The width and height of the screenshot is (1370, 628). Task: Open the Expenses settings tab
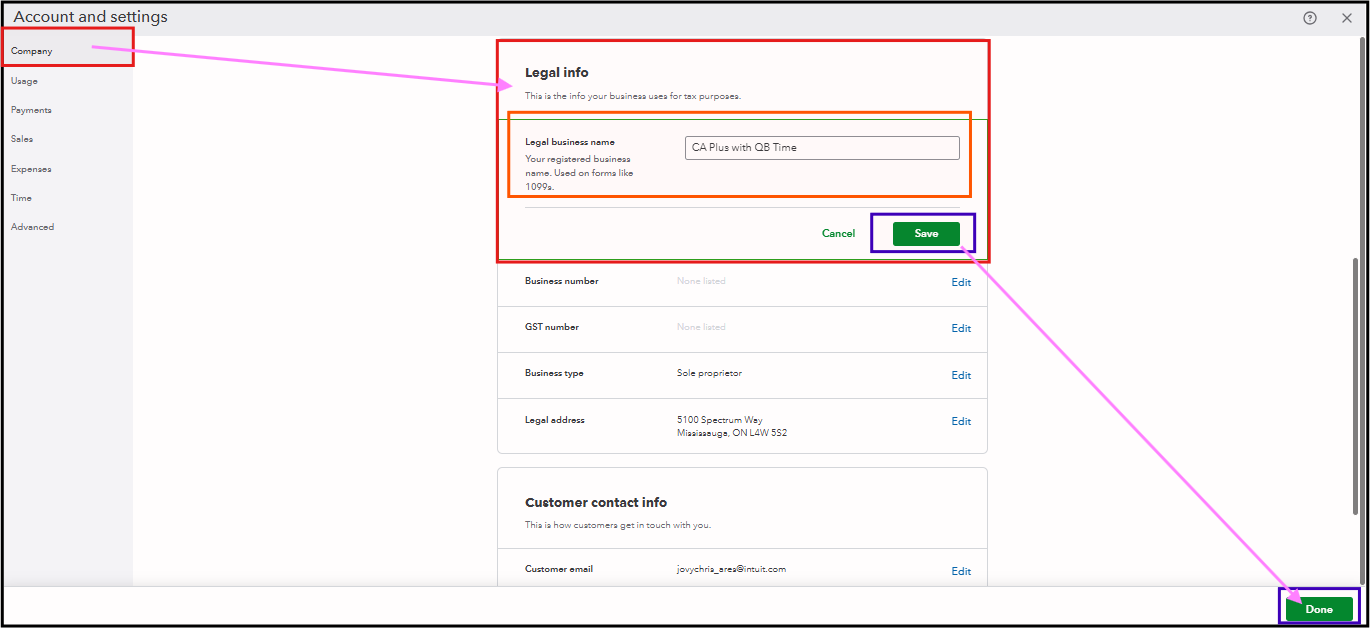point(31,169)
